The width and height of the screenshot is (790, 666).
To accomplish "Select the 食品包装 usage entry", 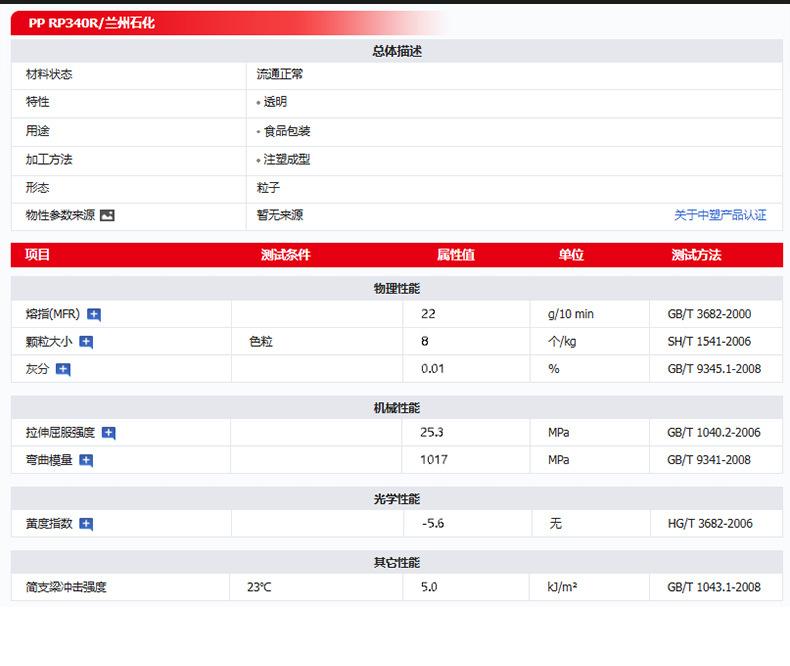I will click(x=286, y=131).
